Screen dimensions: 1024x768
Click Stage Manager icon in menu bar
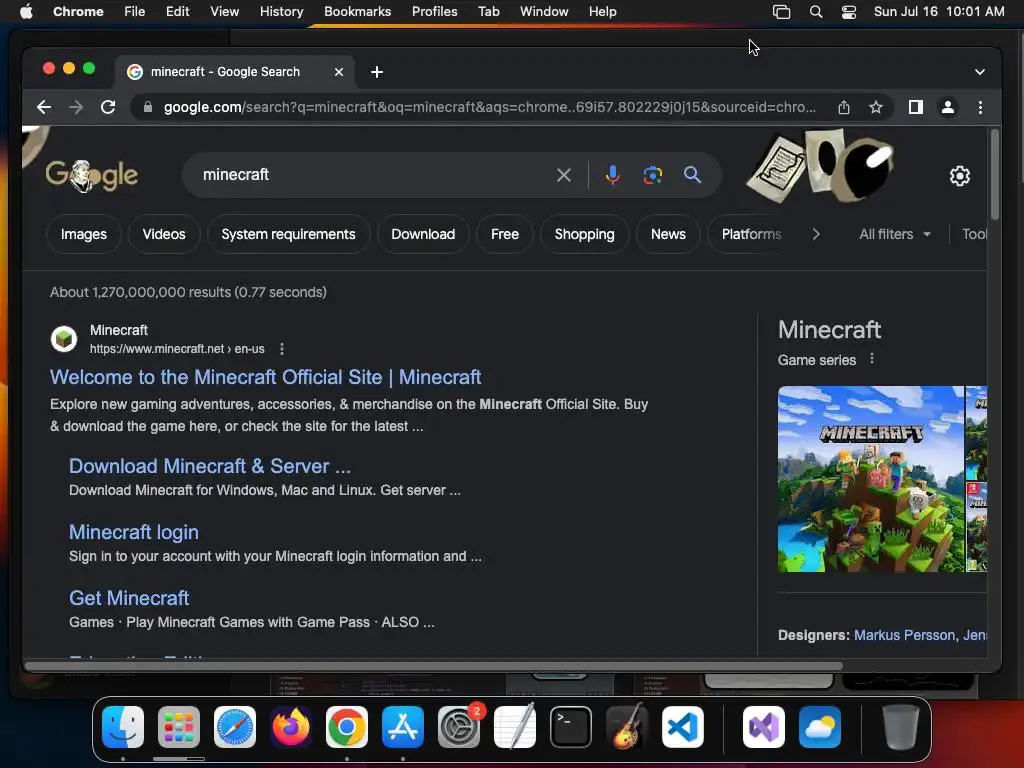(x=782, y=12)
